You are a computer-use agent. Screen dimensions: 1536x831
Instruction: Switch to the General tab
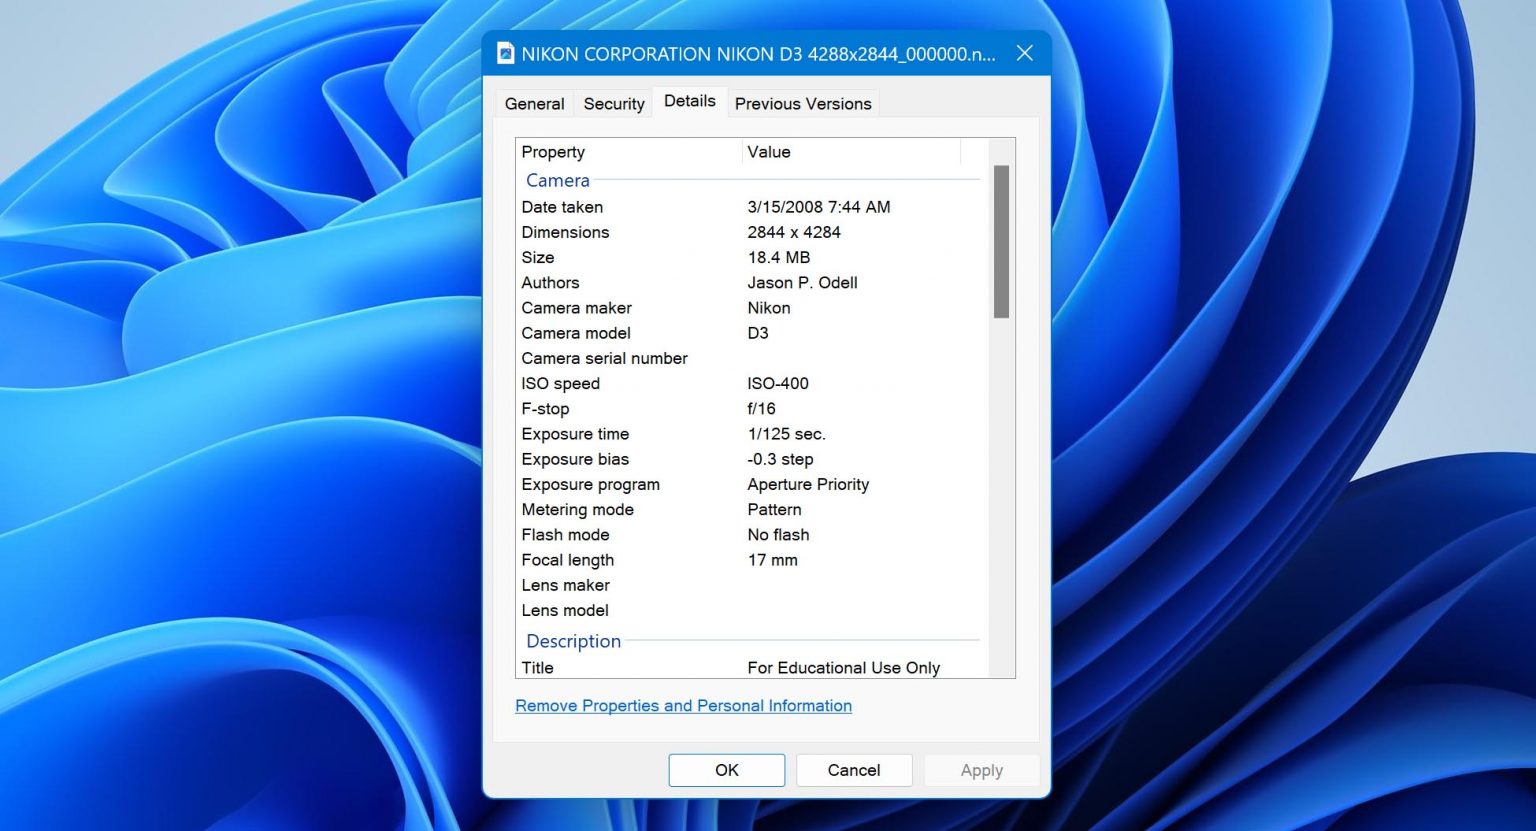[533, 103]
